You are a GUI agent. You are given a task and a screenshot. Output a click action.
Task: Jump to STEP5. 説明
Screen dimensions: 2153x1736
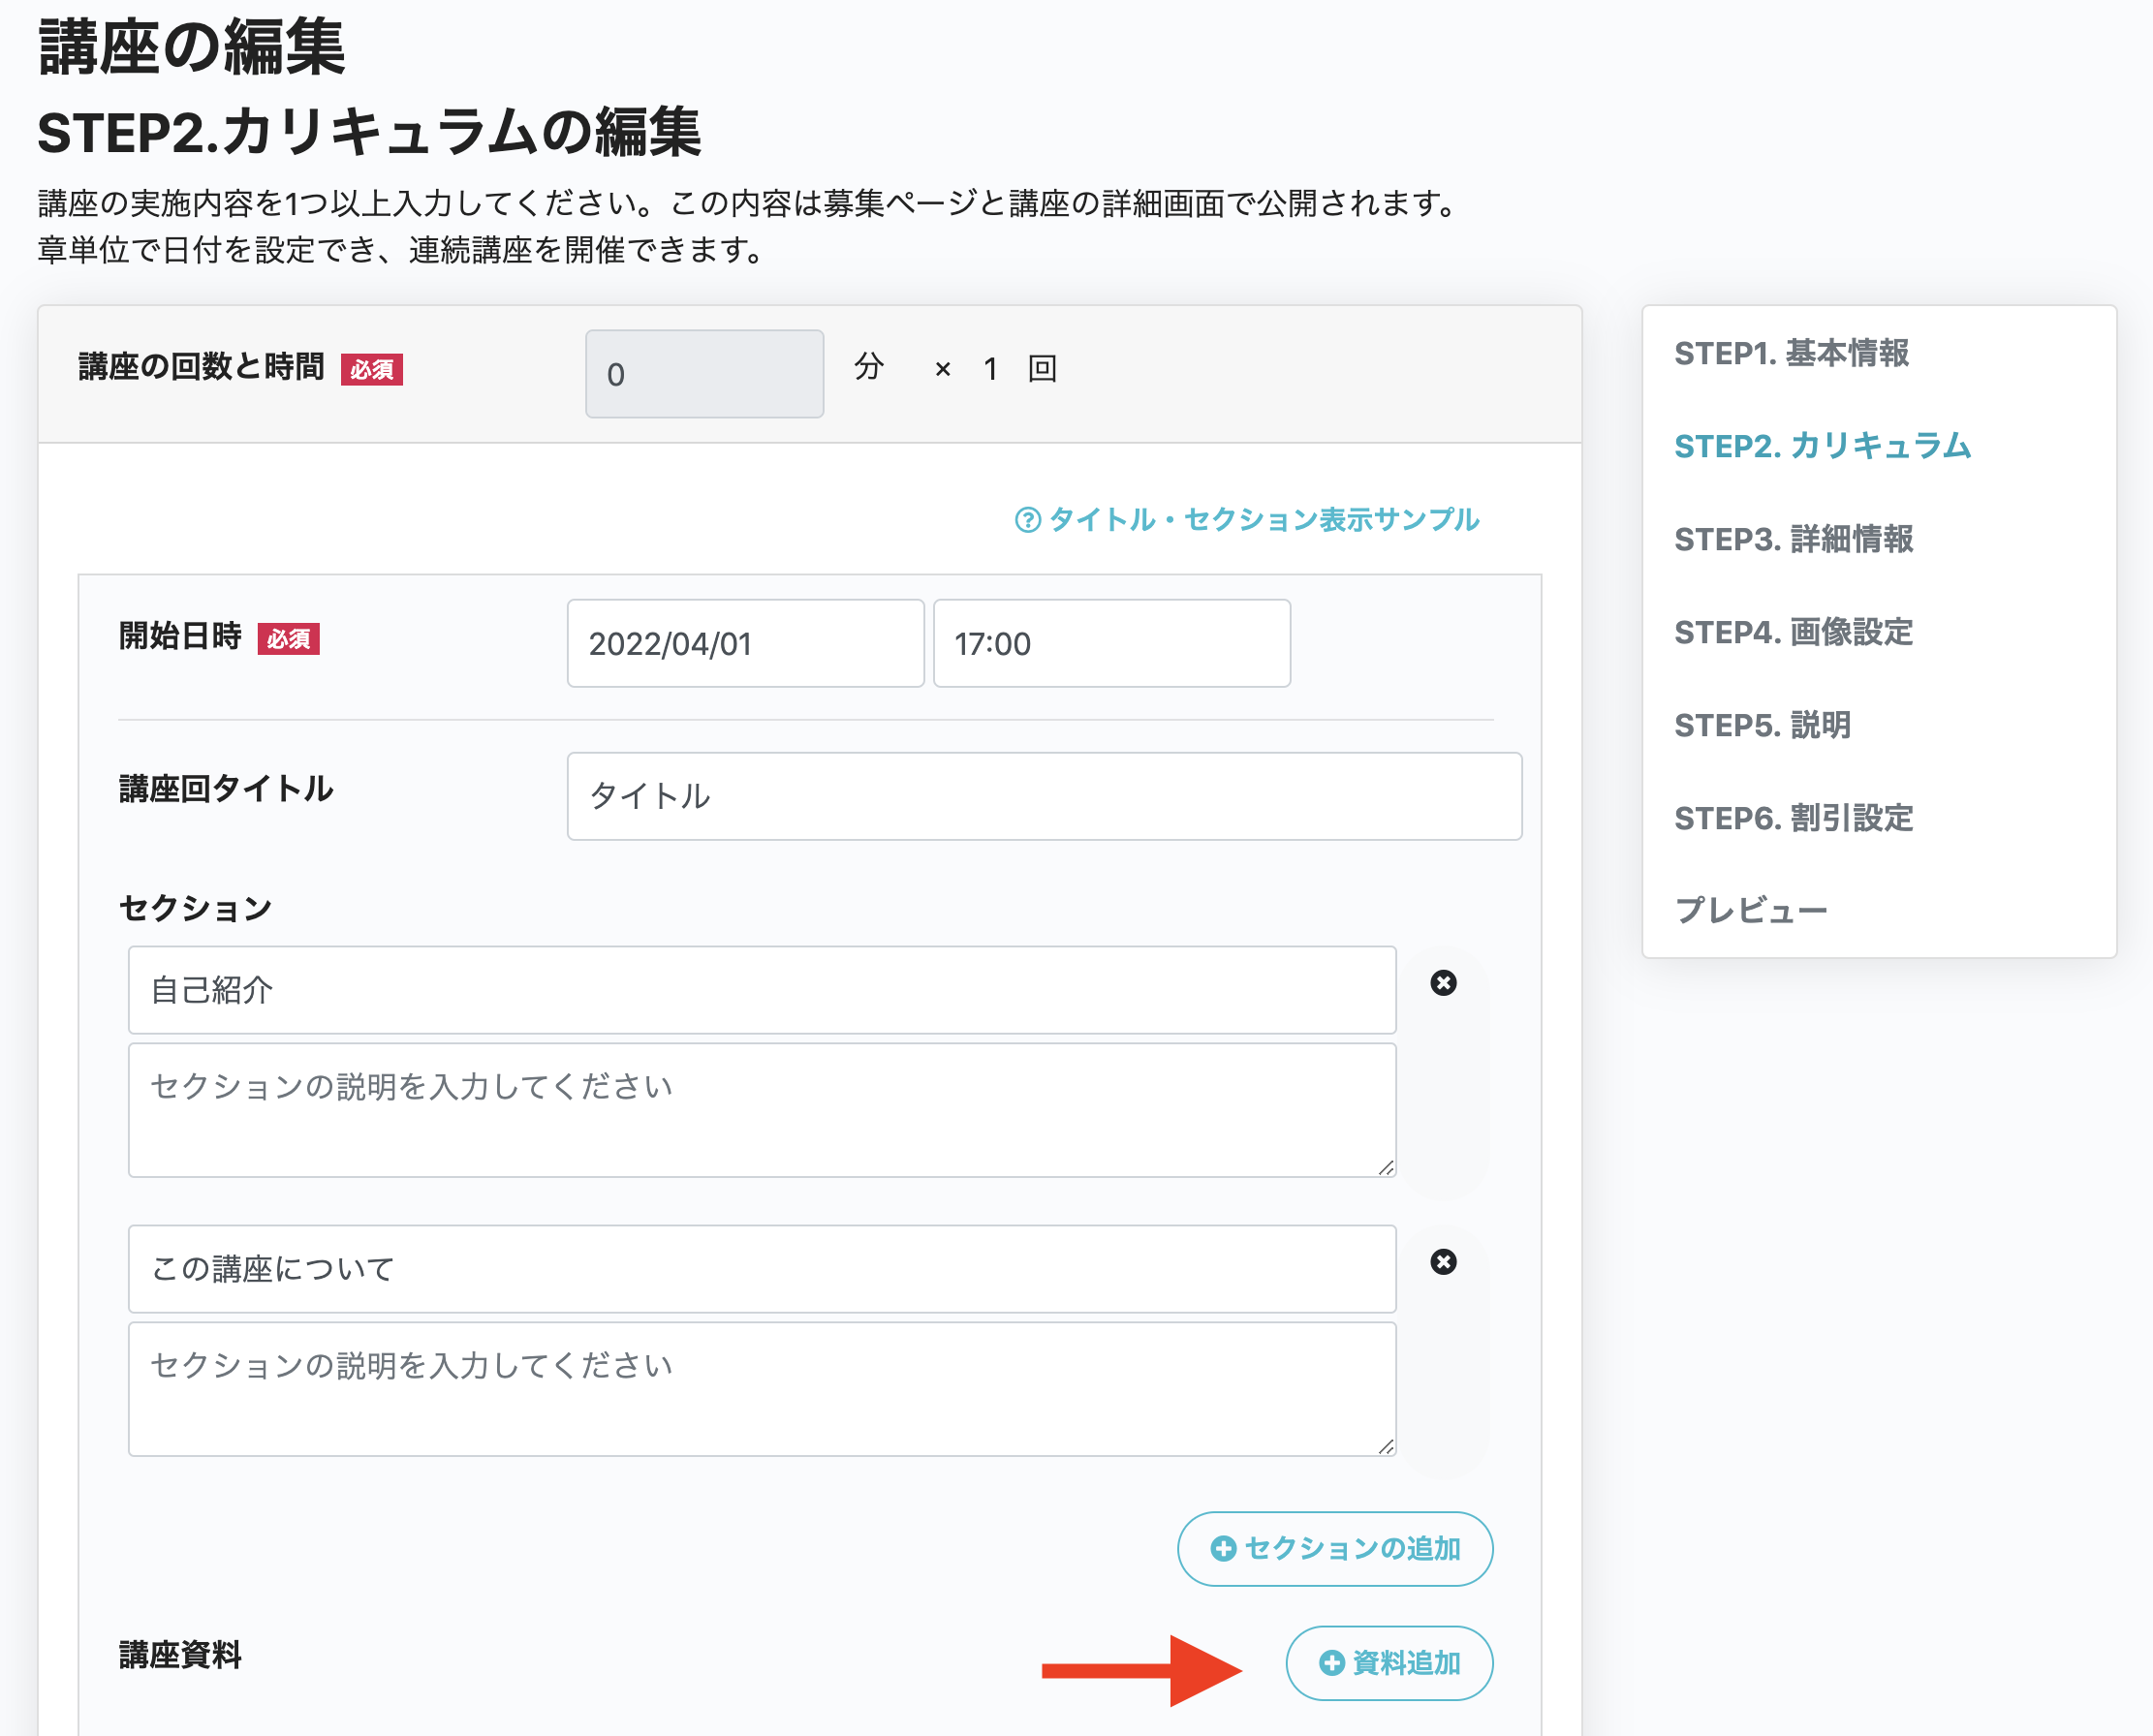tap(1762, 725)
